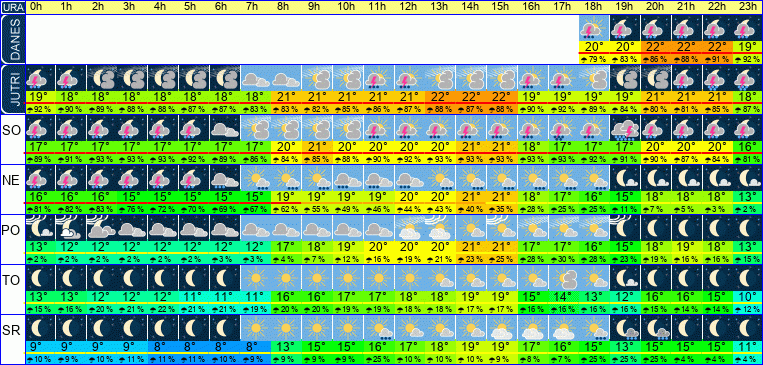Click the SO 19h heavy storm icon
The width and height of the screenshot is (763, 365).
(x=624, y=128)
